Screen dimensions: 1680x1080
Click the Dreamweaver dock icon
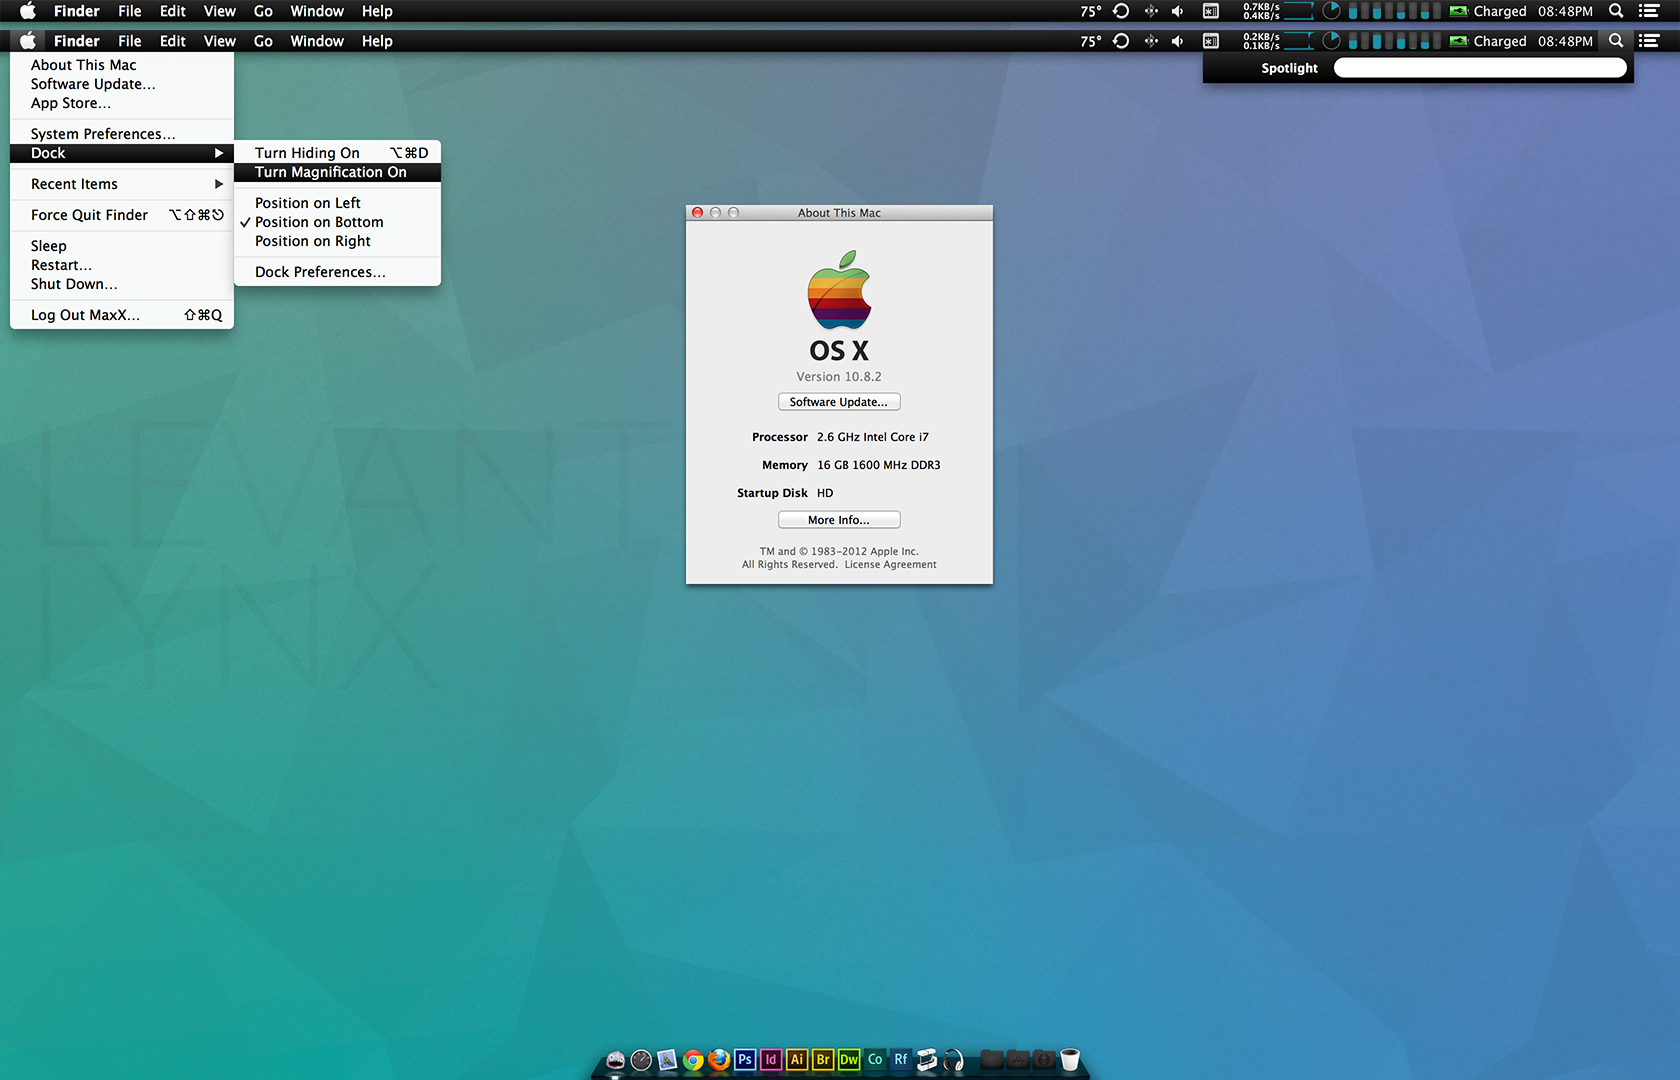tap(849, 1060)
